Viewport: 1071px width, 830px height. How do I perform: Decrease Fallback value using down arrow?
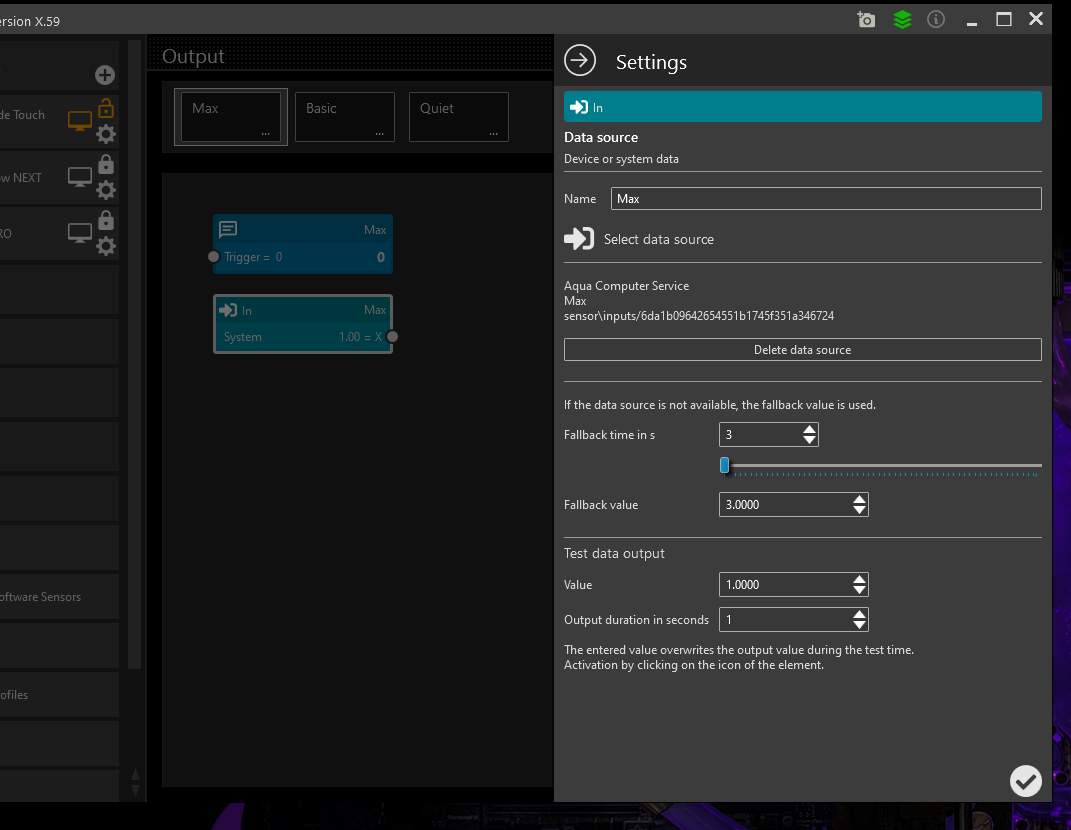(859, 510)
